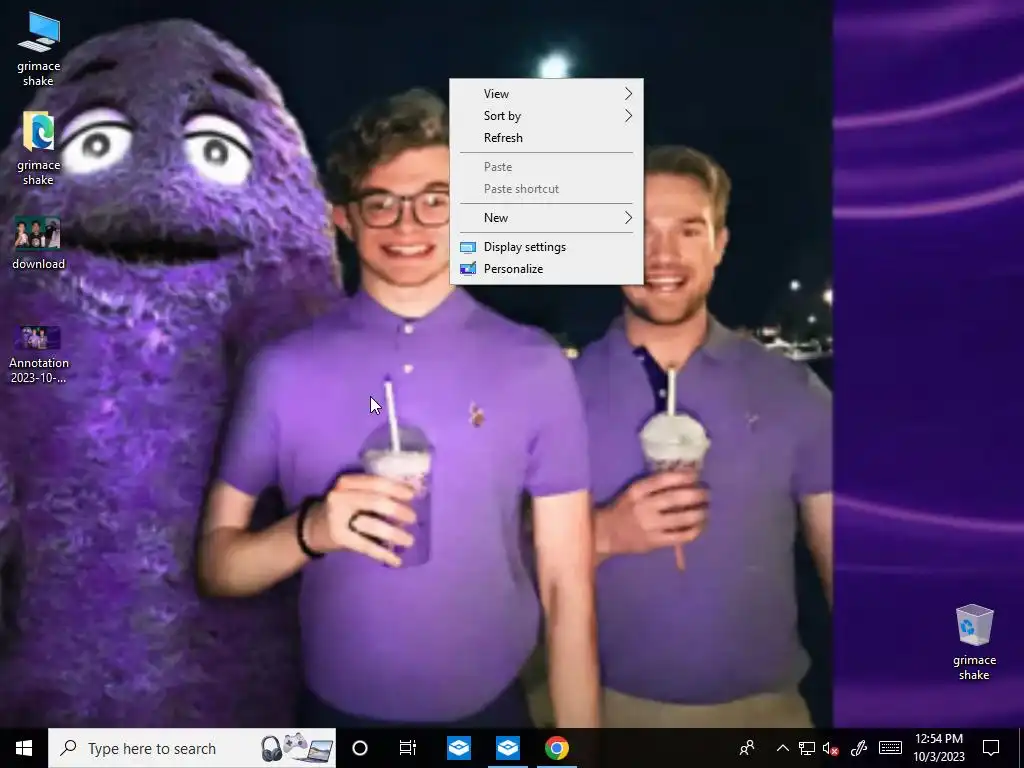Show hidden system tray icons
The image size is (1024, 768).
click(x=782, y=748)
